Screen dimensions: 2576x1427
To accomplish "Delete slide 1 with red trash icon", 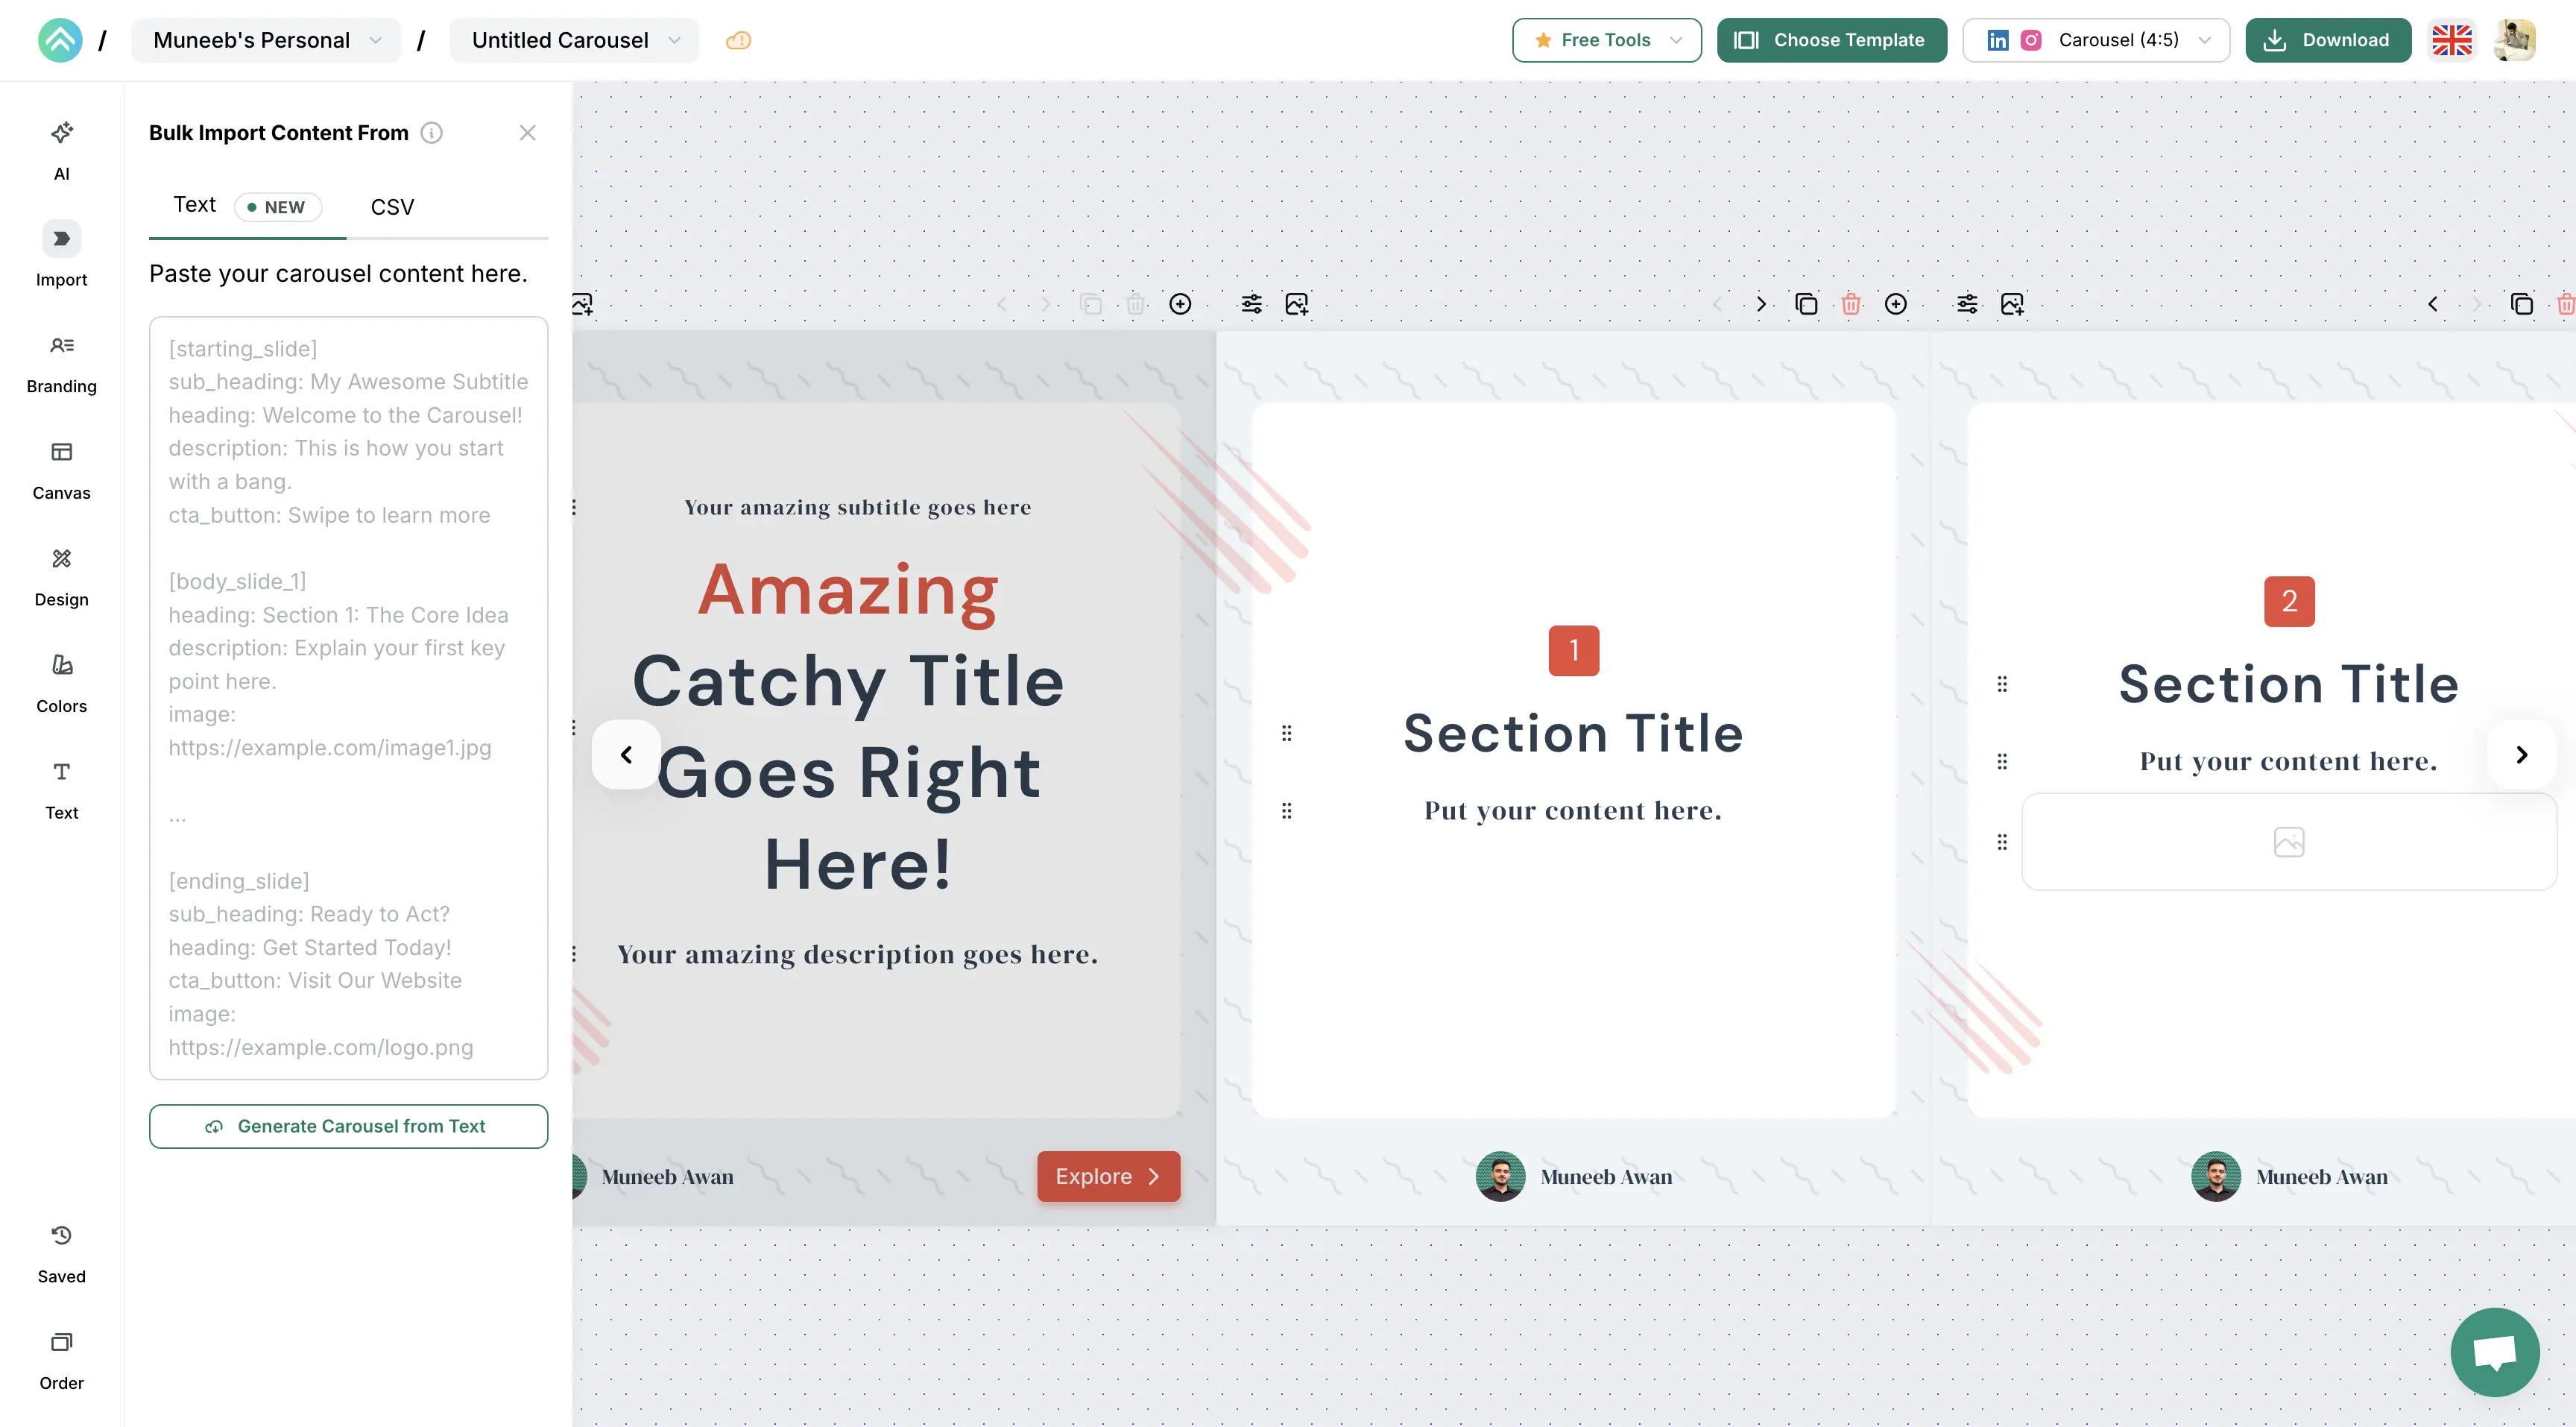I will coord(1850,304).
